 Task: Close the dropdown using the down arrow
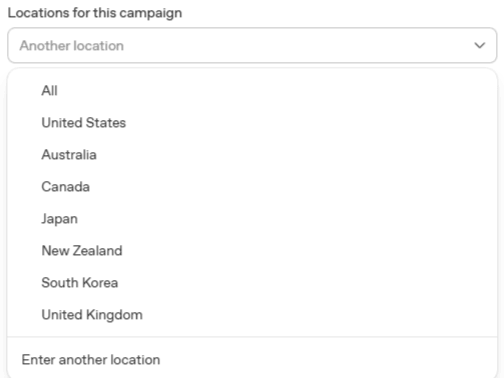click(479, 45)
